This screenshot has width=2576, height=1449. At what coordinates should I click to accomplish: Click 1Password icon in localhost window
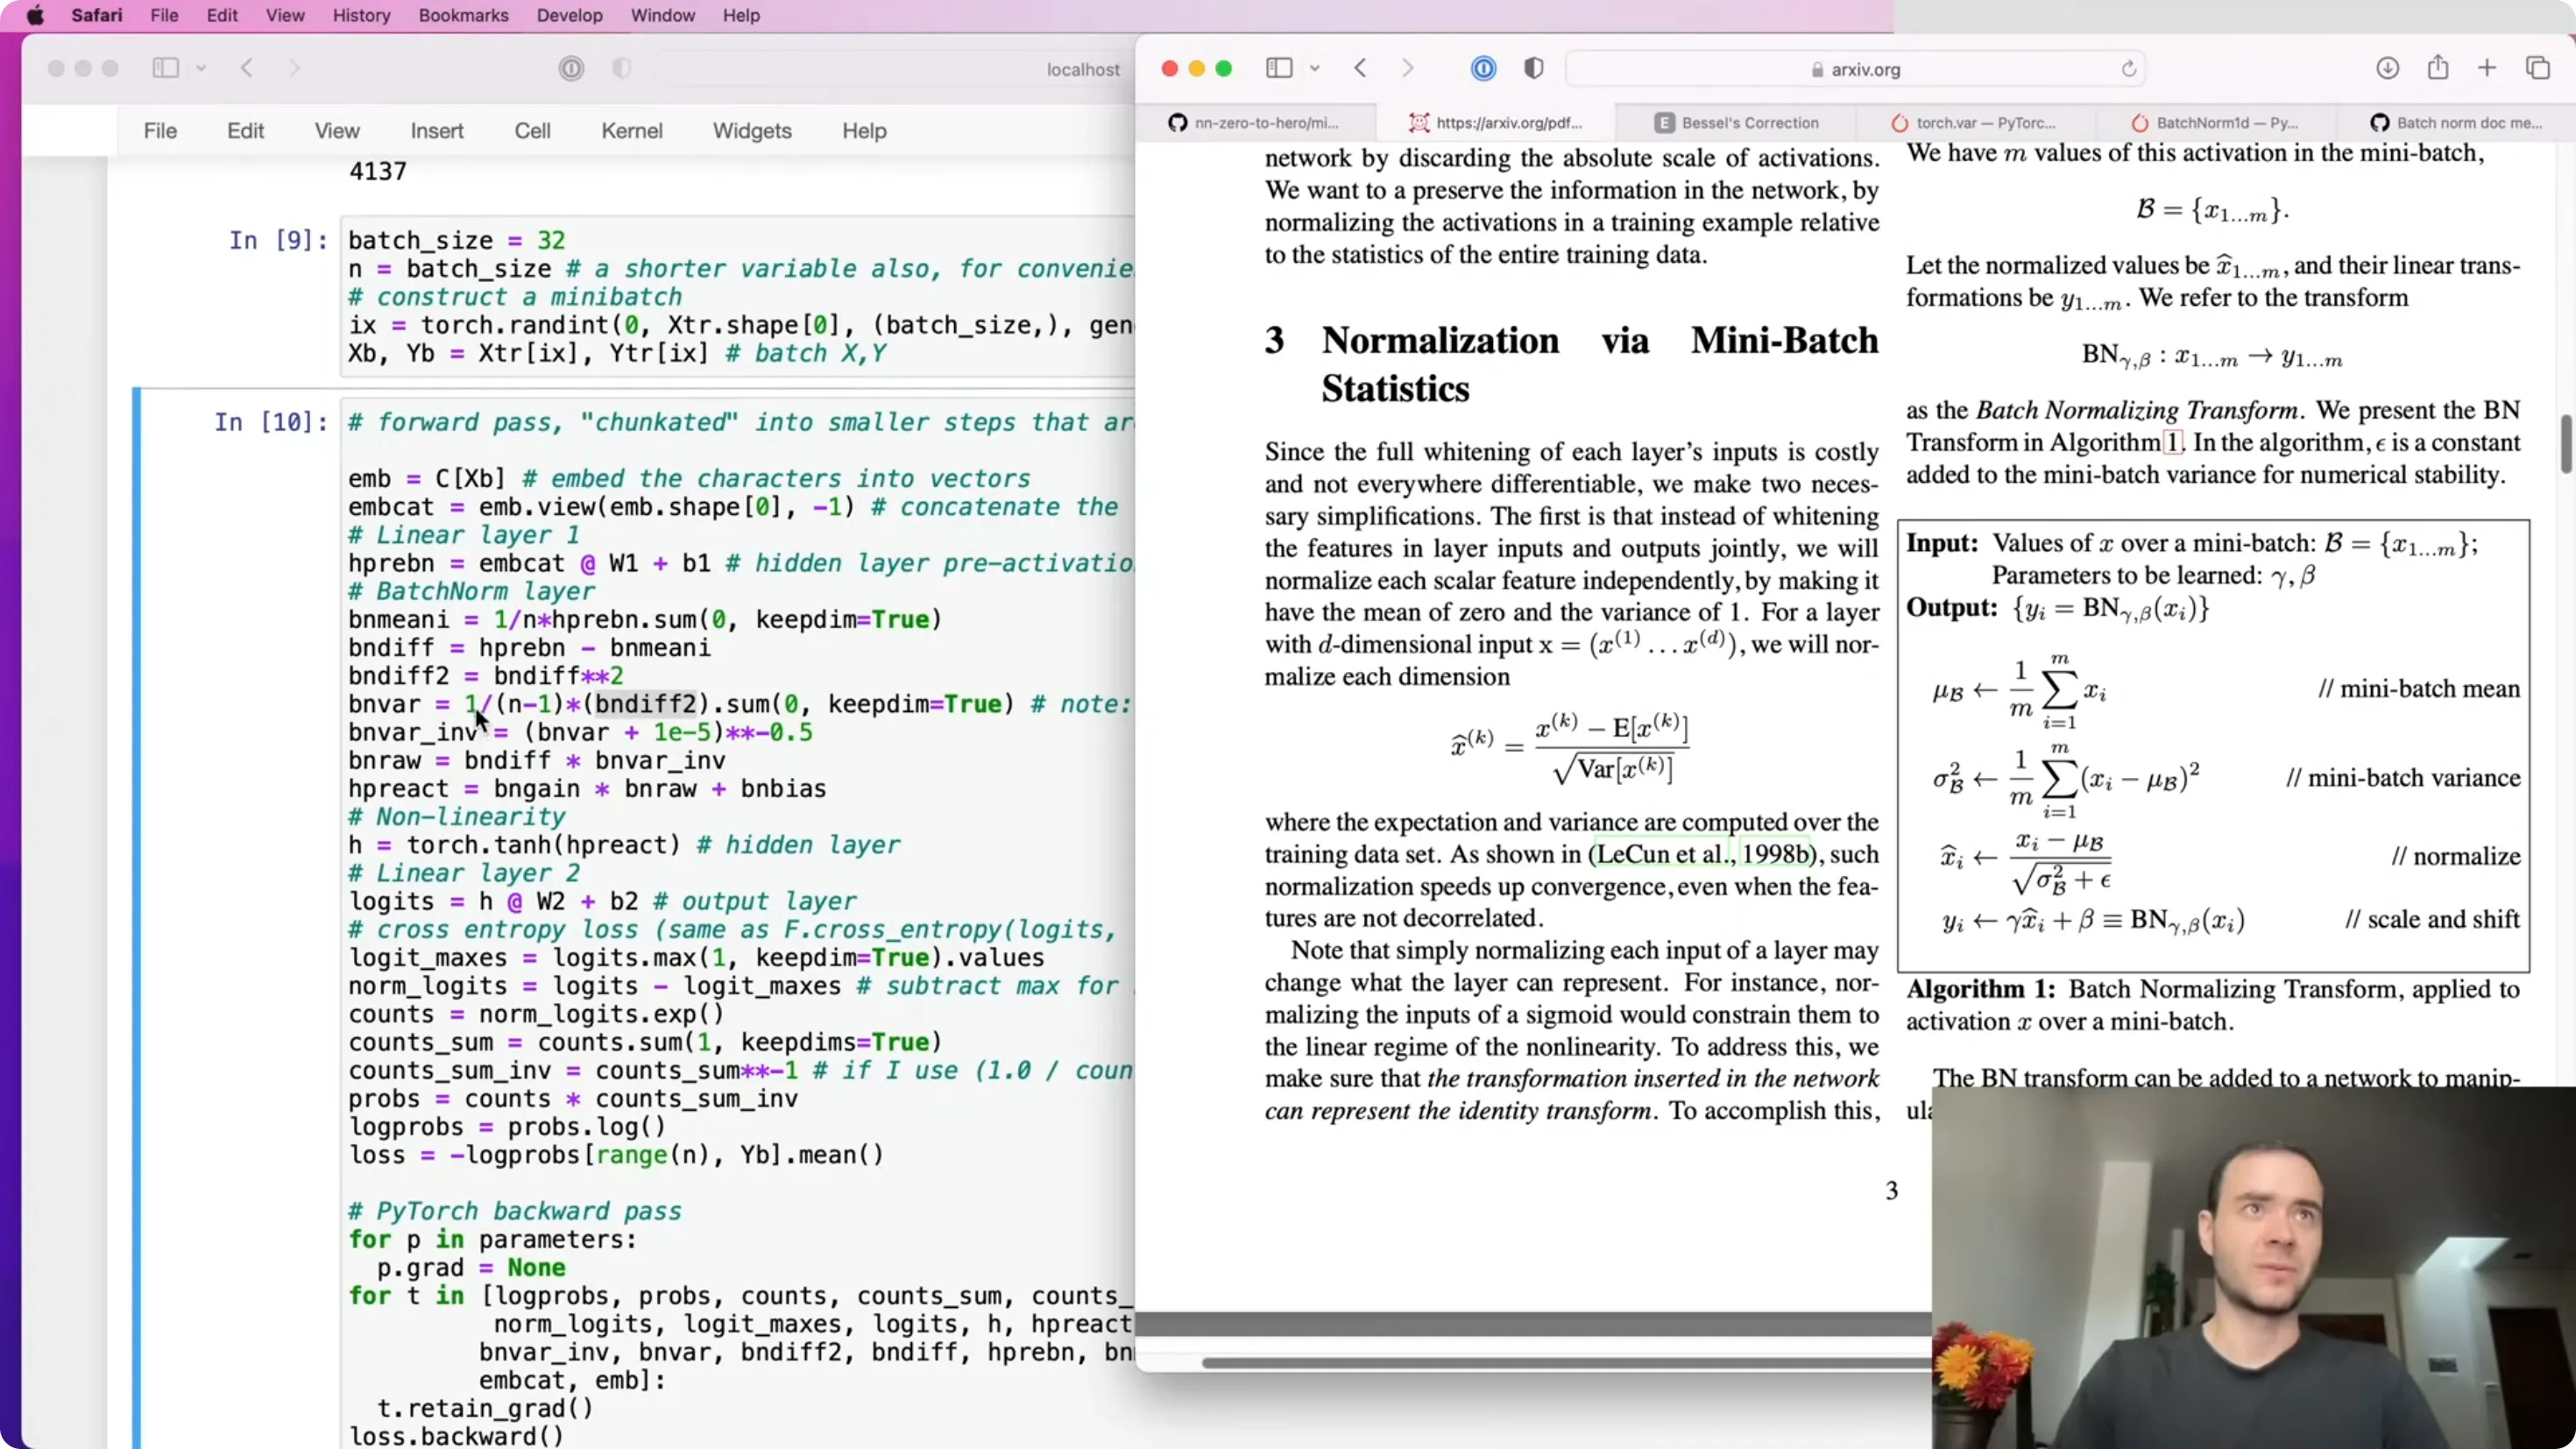pos(571,68)
